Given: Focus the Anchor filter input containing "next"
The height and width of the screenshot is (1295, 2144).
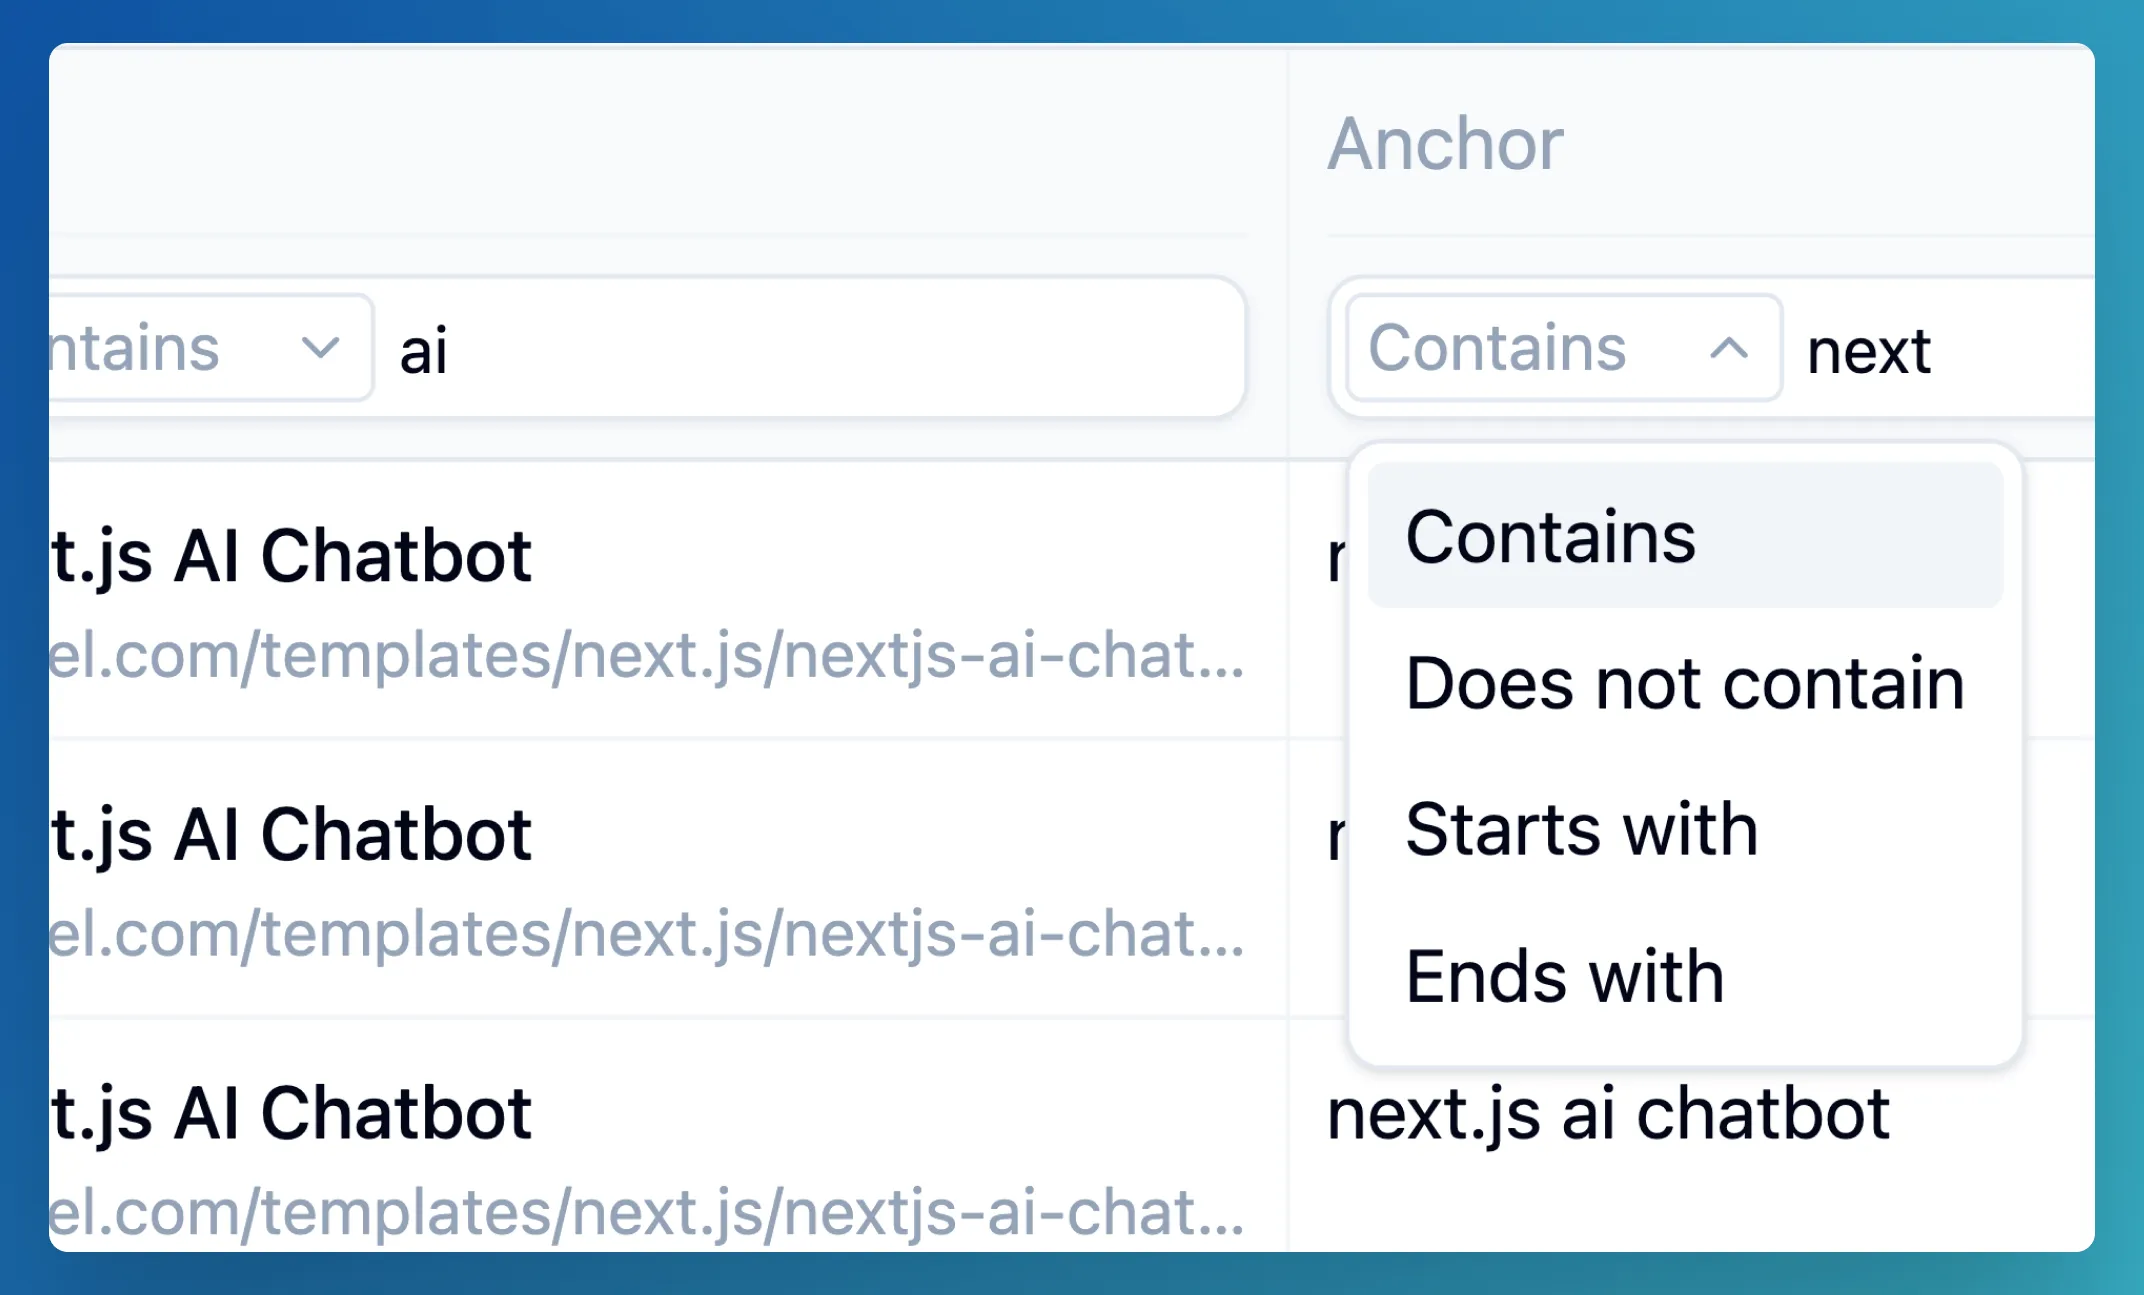Looking at the screenshot, I should 1940,350.
